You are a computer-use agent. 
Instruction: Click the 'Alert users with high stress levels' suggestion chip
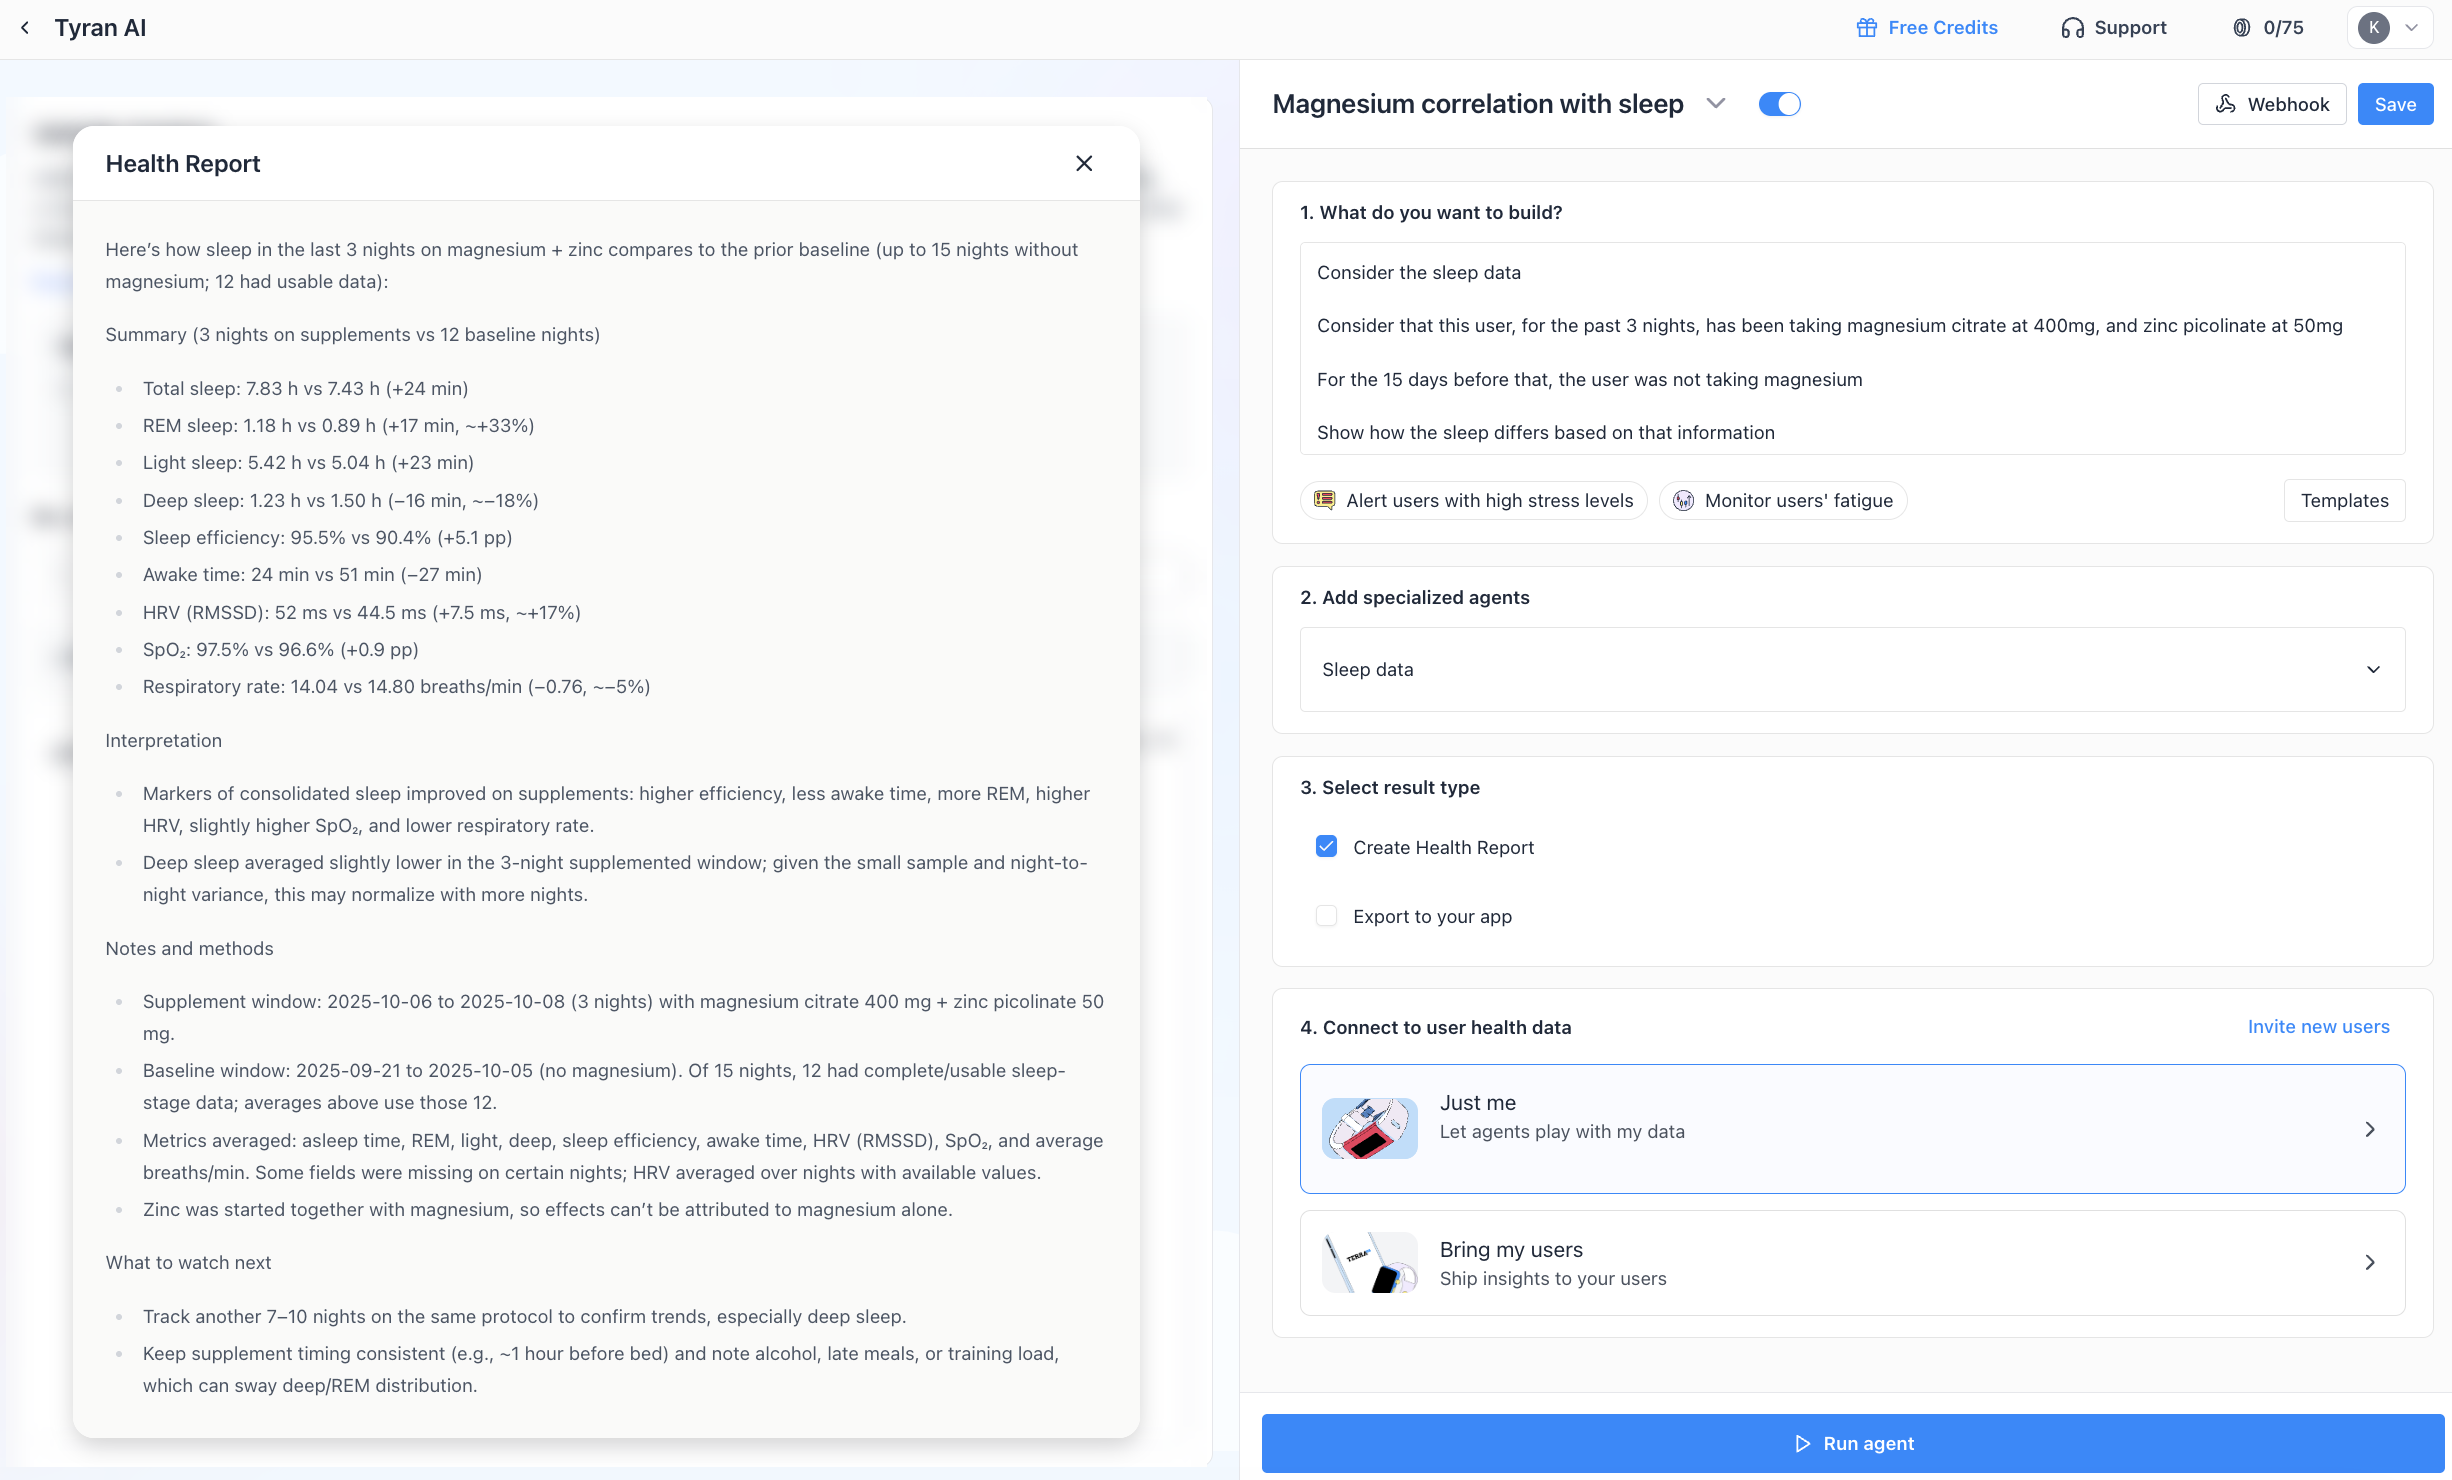tap(1473, 500)
